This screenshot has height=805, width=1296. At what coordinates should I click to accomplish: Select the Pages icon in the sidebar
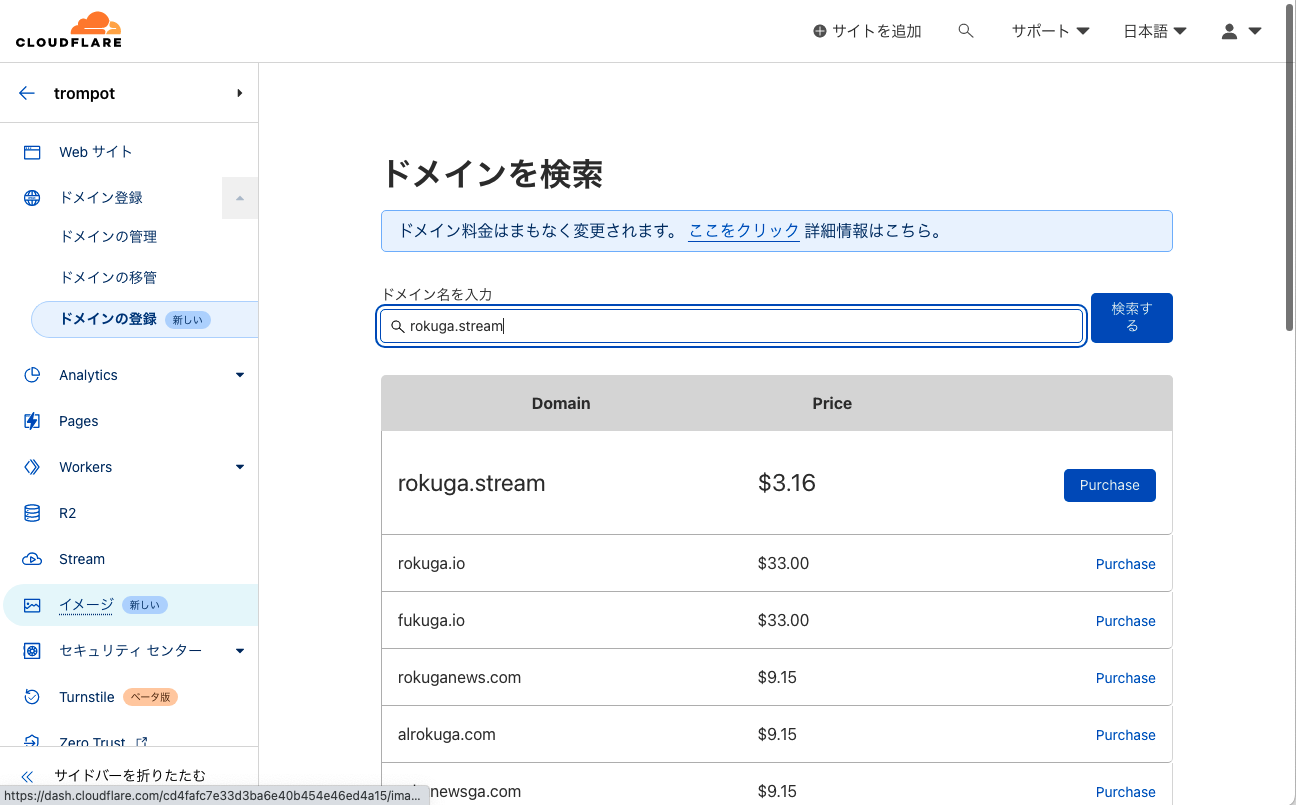pos(31,420)
